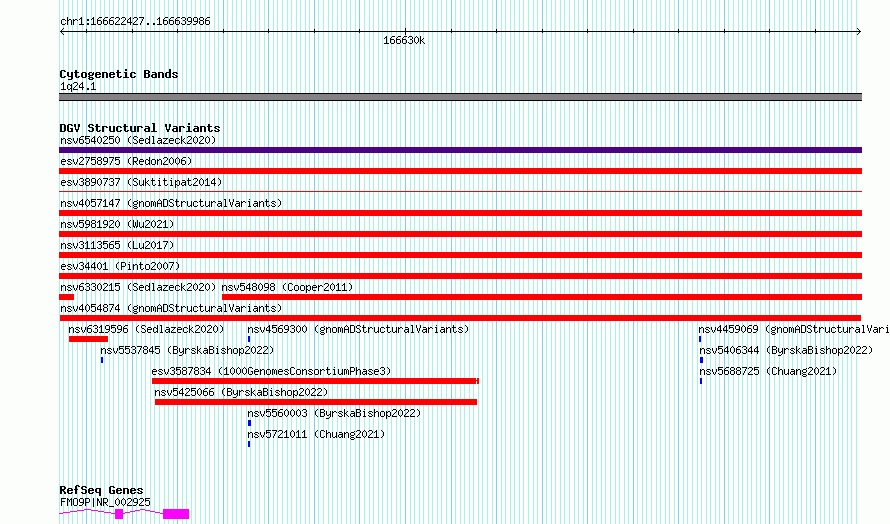Image resolution: width=890 pixels, height=524 pixels.
Task: Select the red bar under esv3587834
Action: coord(316,381)
